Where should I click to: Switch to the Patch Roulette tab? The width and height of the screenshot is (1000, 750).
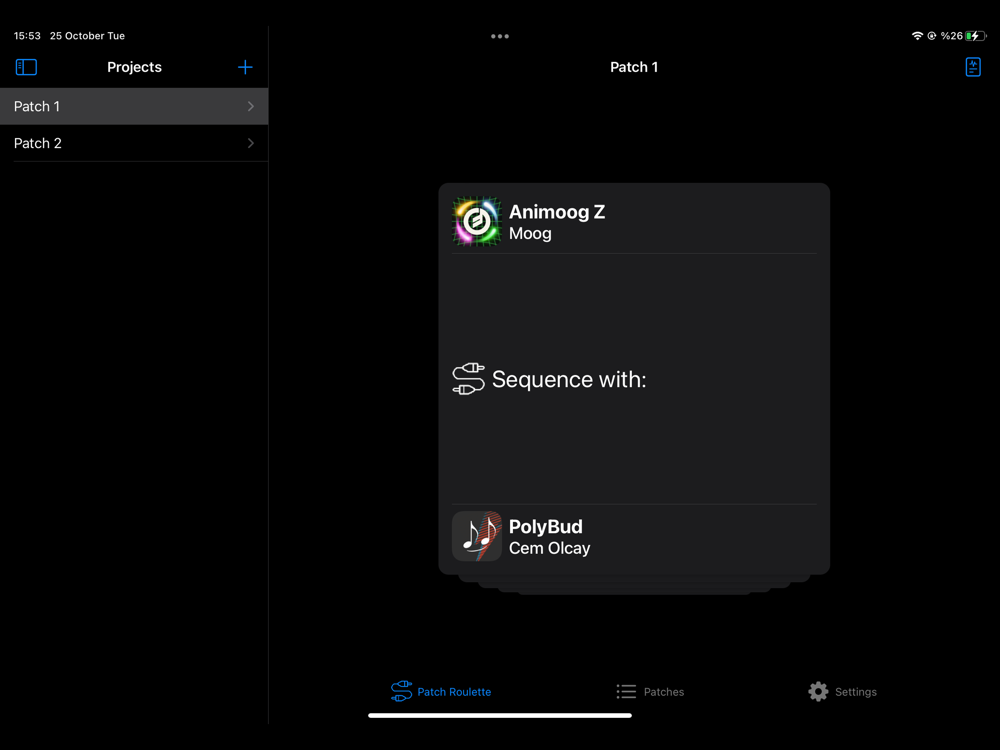click(x=441, y=691)
